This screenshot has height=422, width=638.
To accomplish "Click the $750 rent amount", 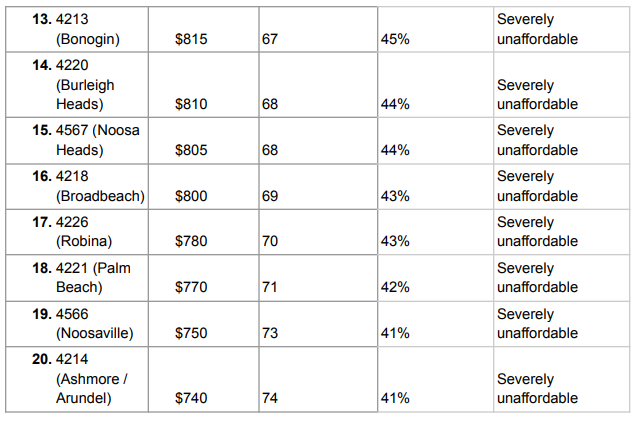I will click(x=191, y=333).
